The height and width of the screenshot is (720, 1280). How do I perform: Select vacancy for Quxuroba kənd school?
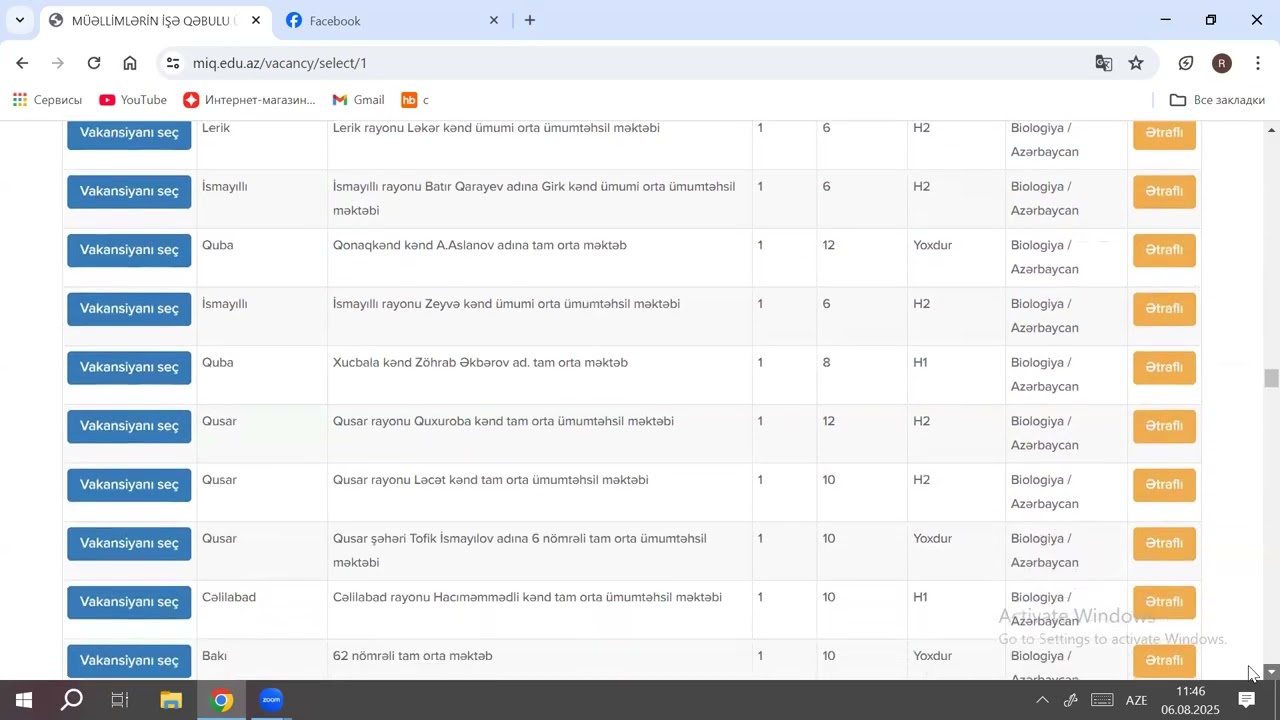pyautogui.click(x=129, y=426)
